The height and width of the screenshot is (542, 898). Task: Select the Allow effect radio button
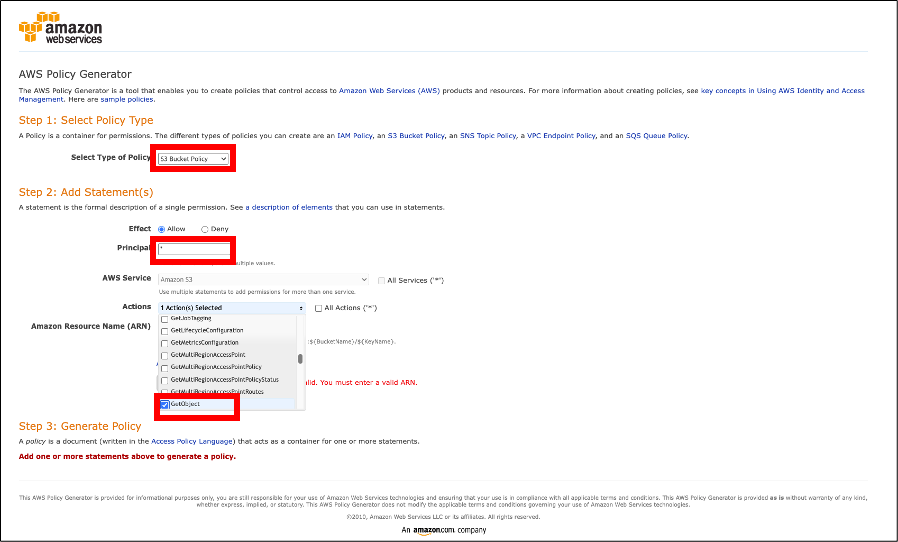coord(162,229)
